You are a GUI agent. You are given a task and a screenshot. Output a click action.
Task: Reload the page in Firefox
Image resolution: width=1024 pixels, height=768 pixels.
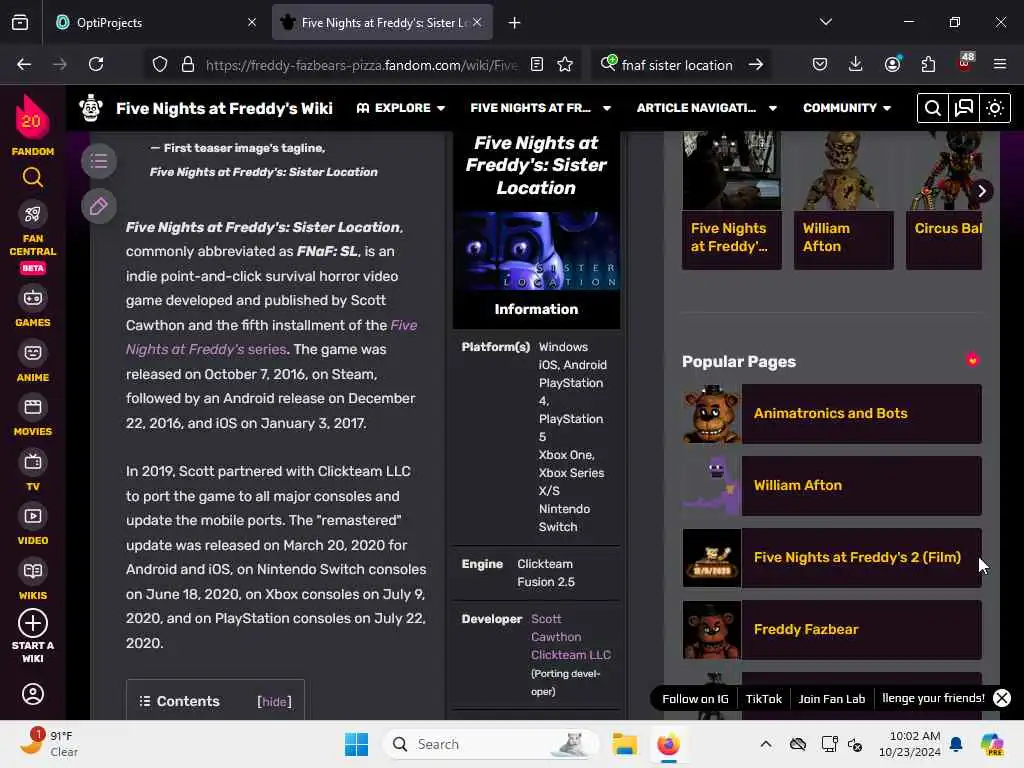(x=96, y=64)
